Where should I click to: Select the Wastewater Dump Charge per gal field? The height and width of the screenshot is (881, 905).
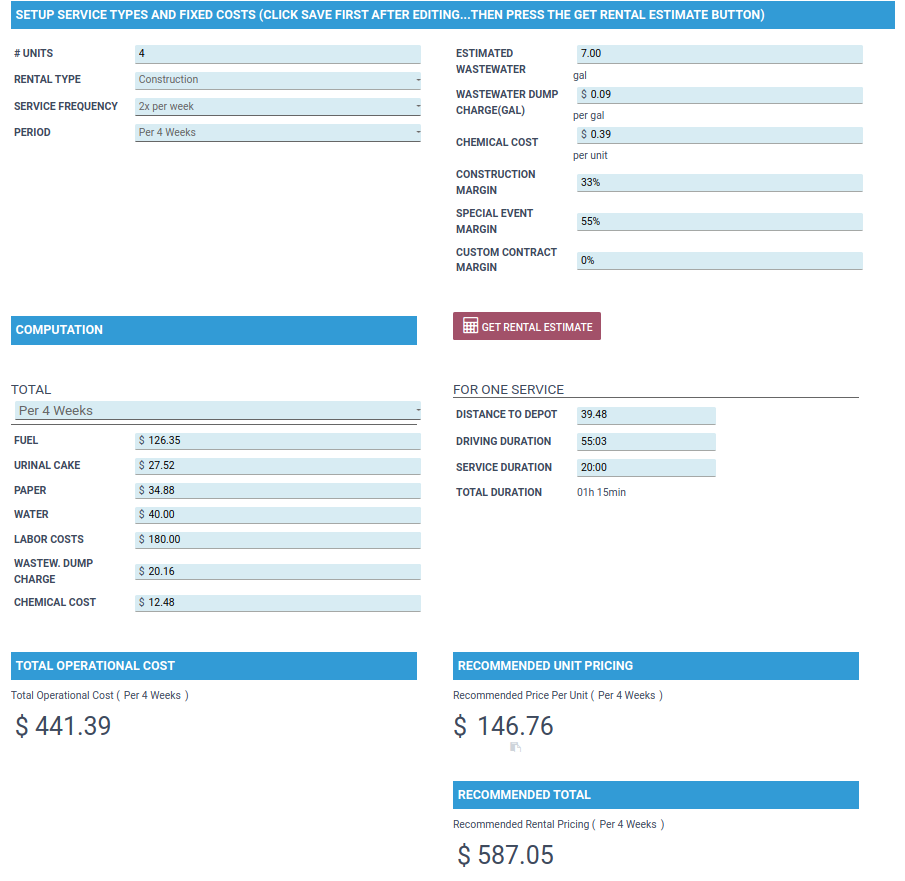pos(718,95)
